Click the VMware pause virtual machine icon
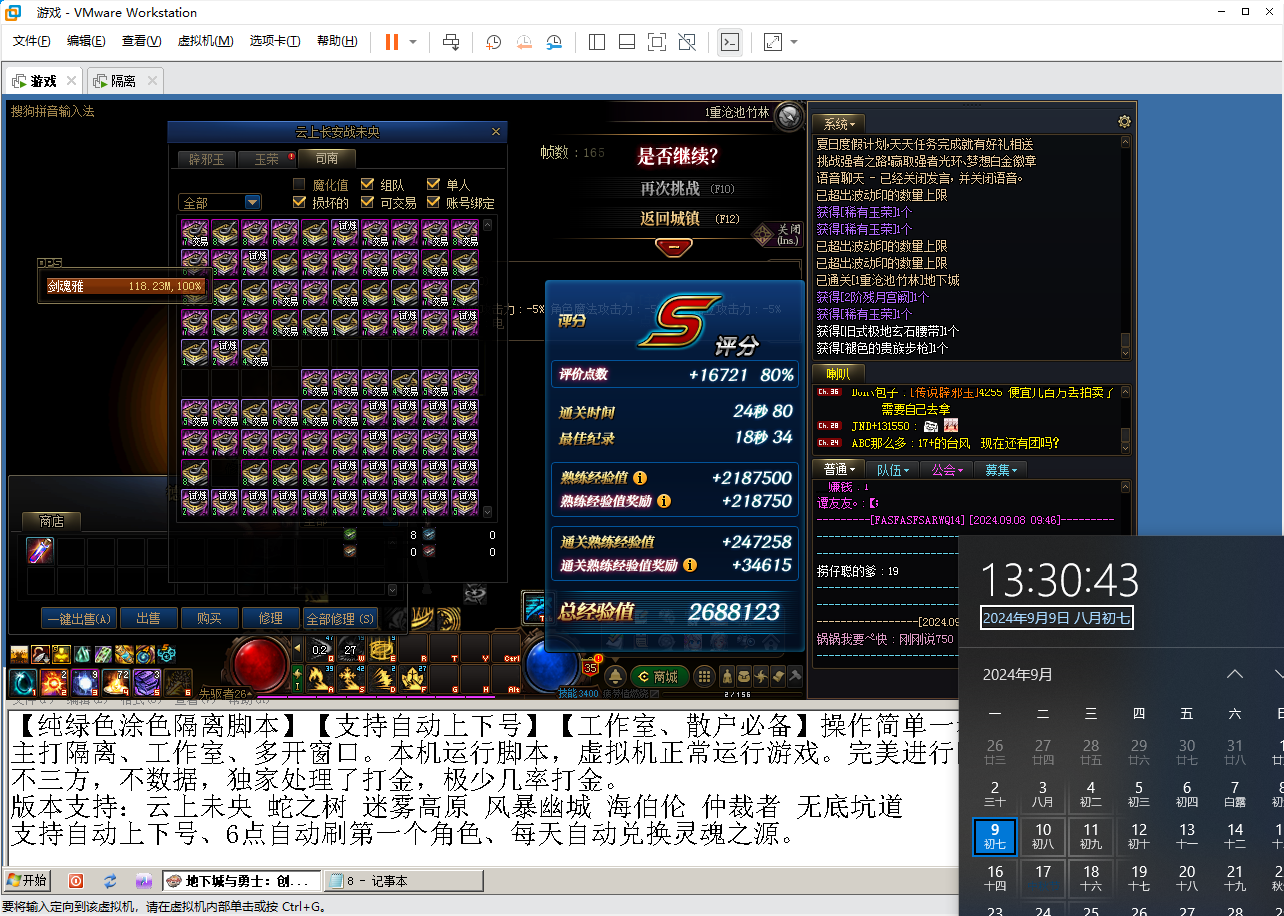Image resolution: width=1284 pixels, height=916 pixels. [x=391, y=42]
